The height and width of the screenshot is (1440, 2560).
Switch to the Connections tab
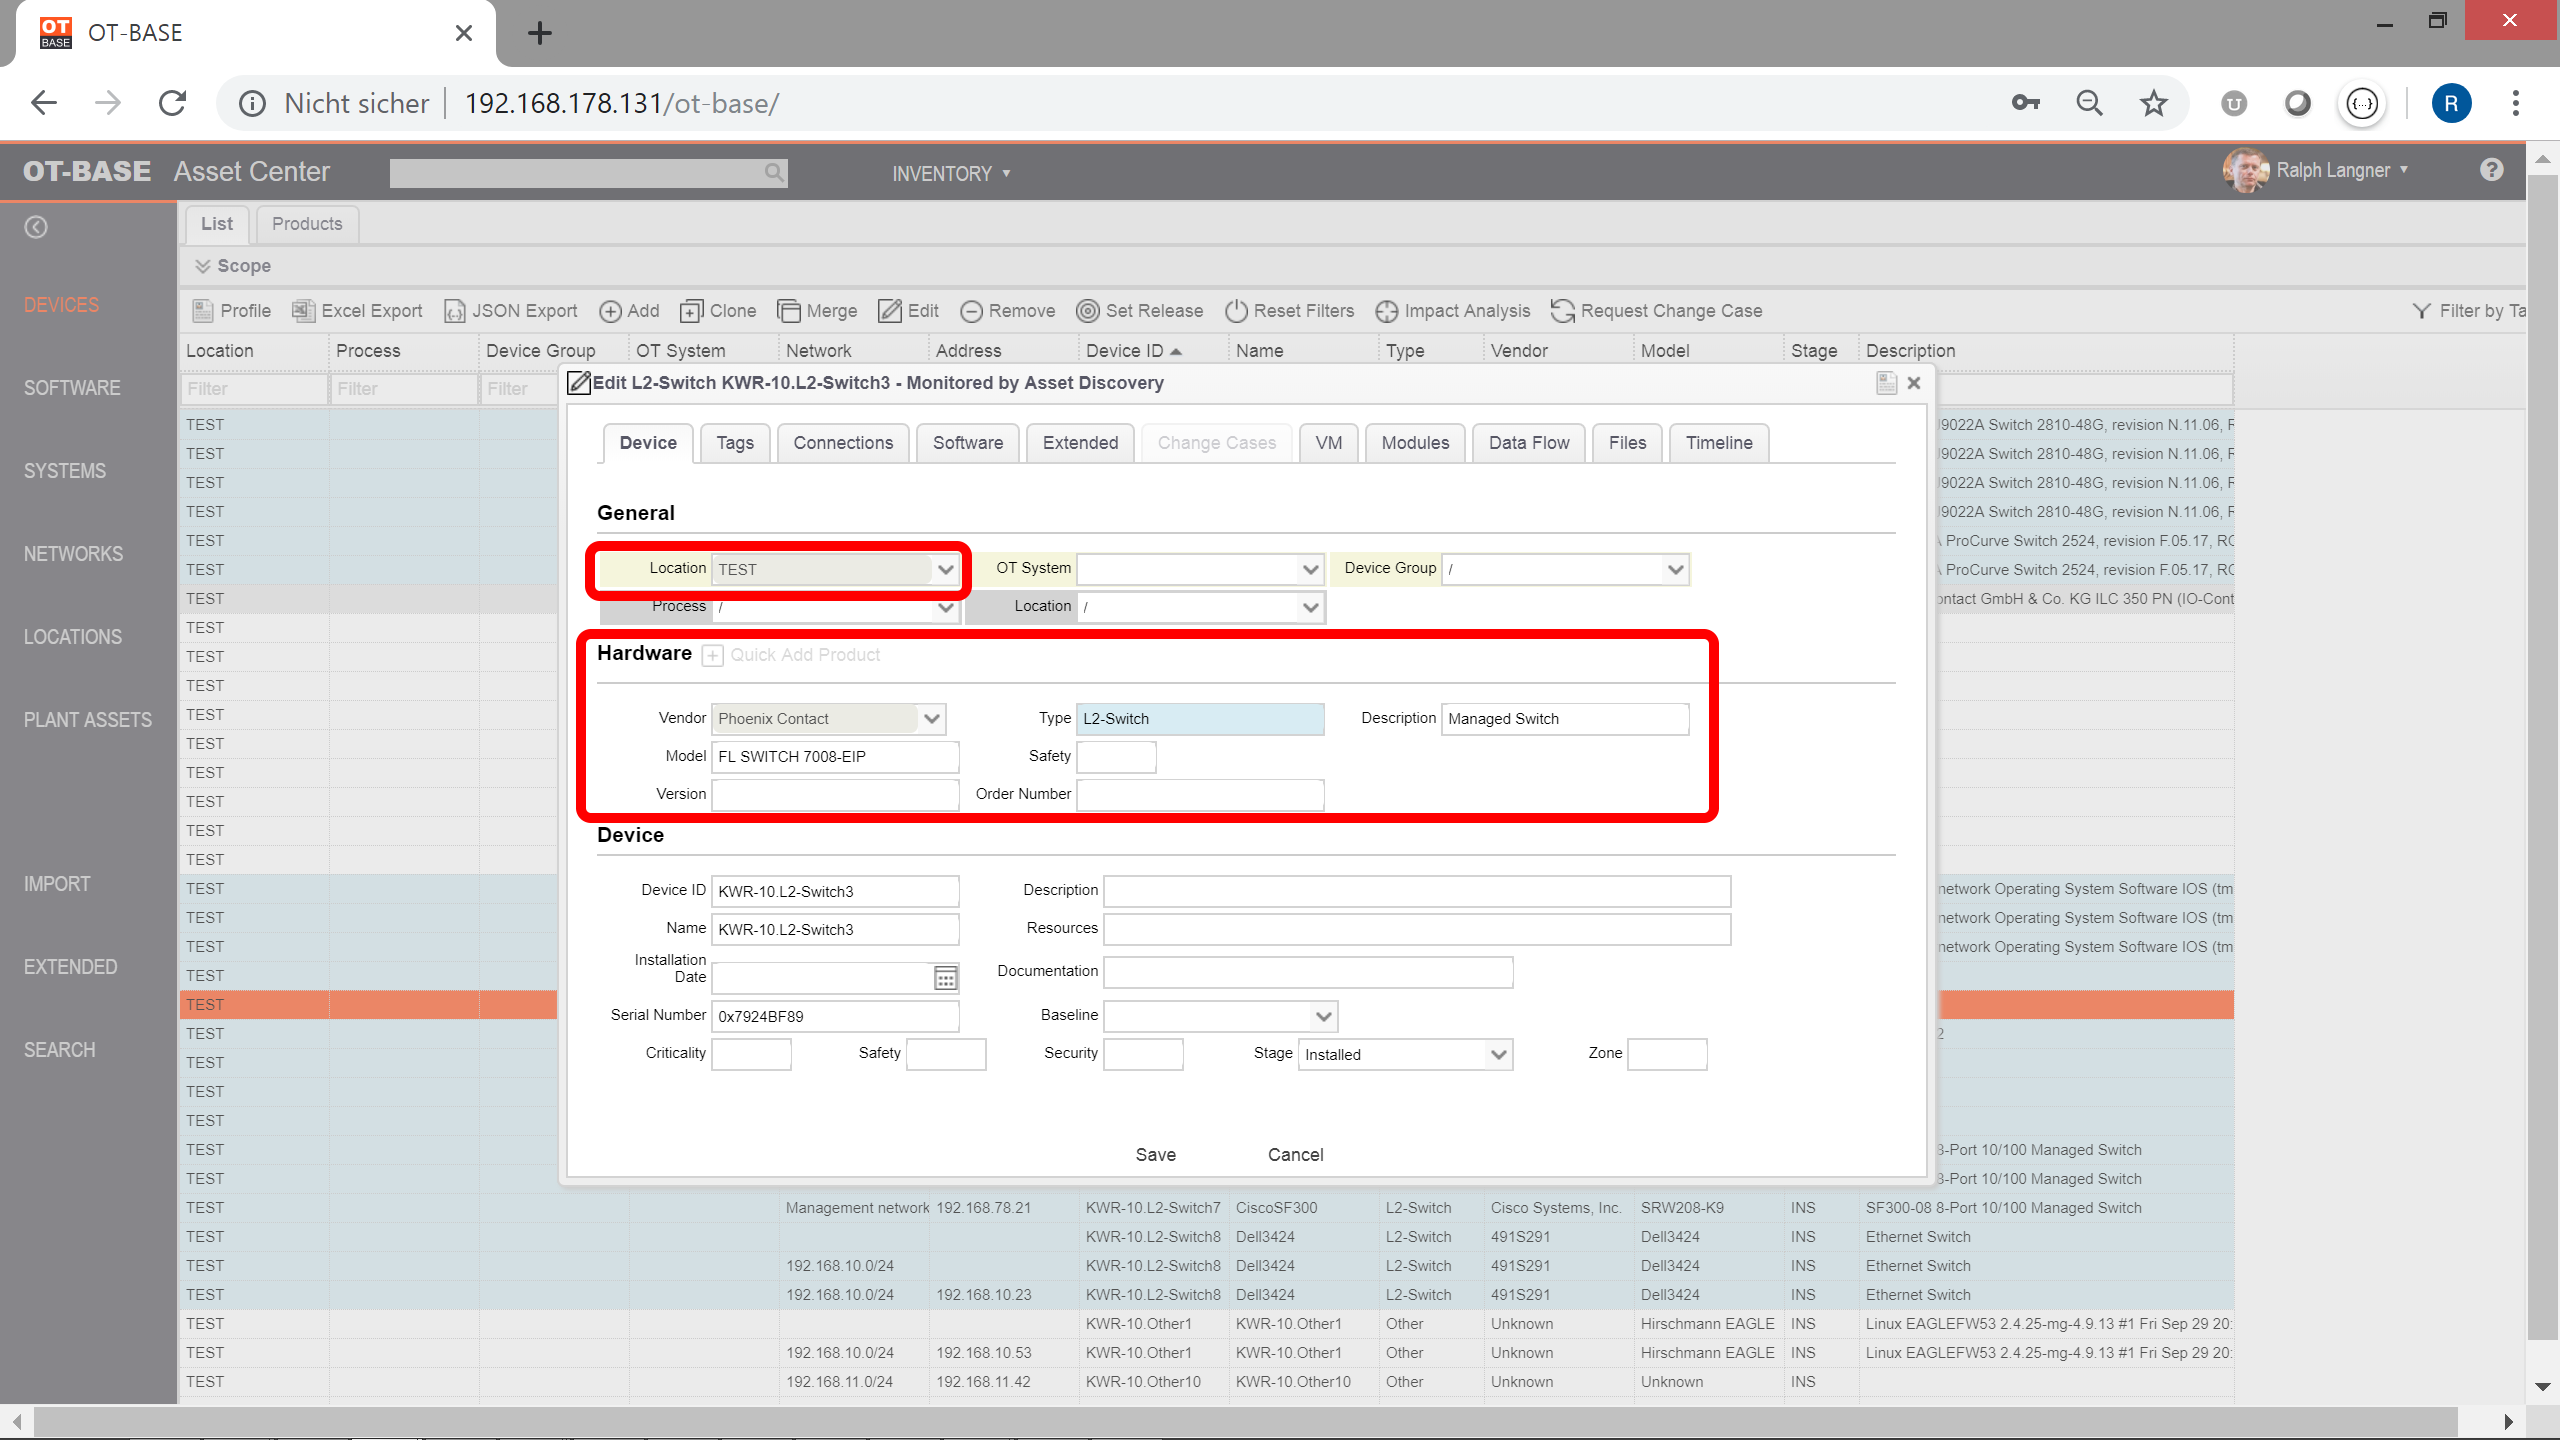click(x=843, y=443)
